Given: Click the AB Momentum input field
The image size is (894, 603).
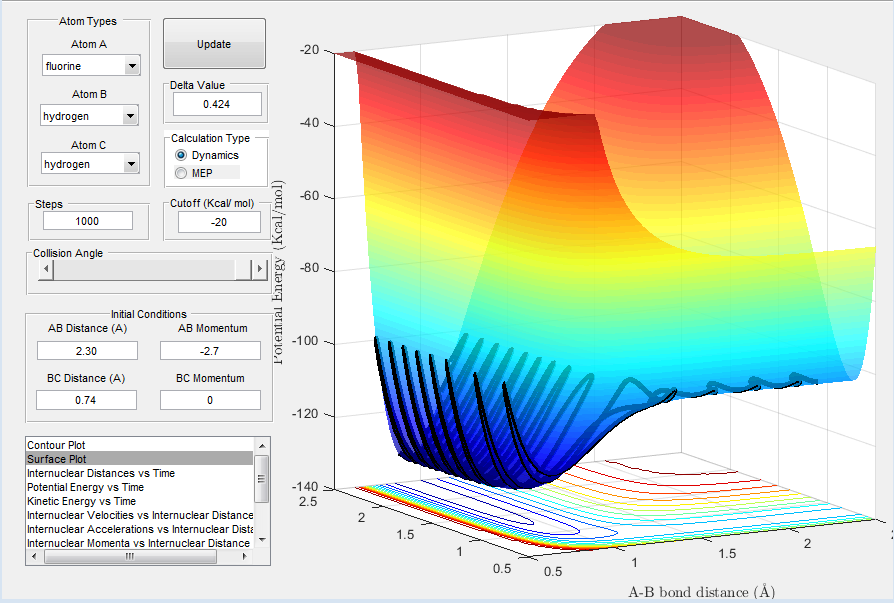Looking at the screenshot, I should coord(211,350).
